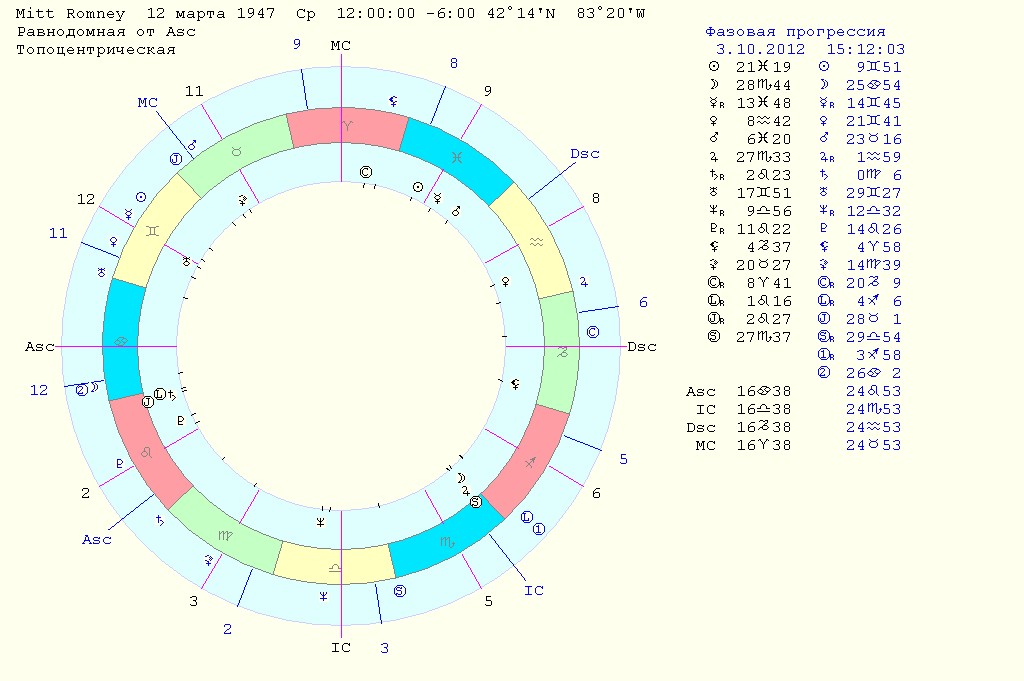
Task: Select the birth date "12 марта 1947"
Action: tap(211, 13)
